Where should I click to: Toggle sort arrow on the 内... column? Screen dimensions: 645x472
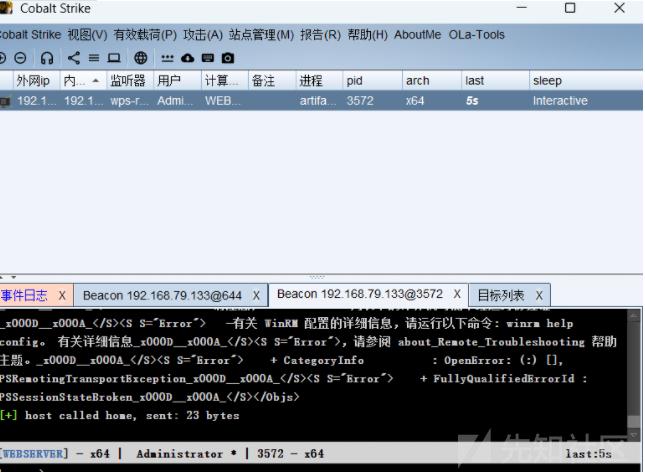(95, 81)
